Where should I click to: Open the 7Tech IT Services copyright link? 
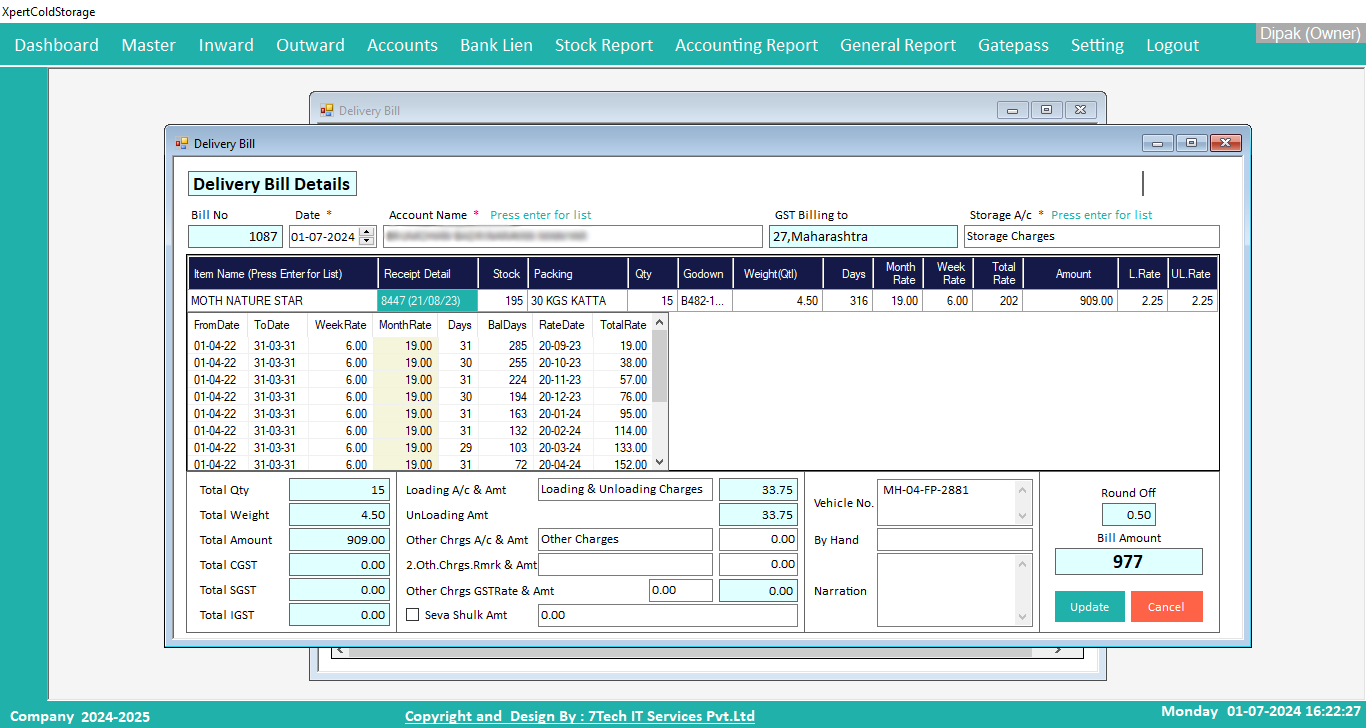click(x=579, y=716)
